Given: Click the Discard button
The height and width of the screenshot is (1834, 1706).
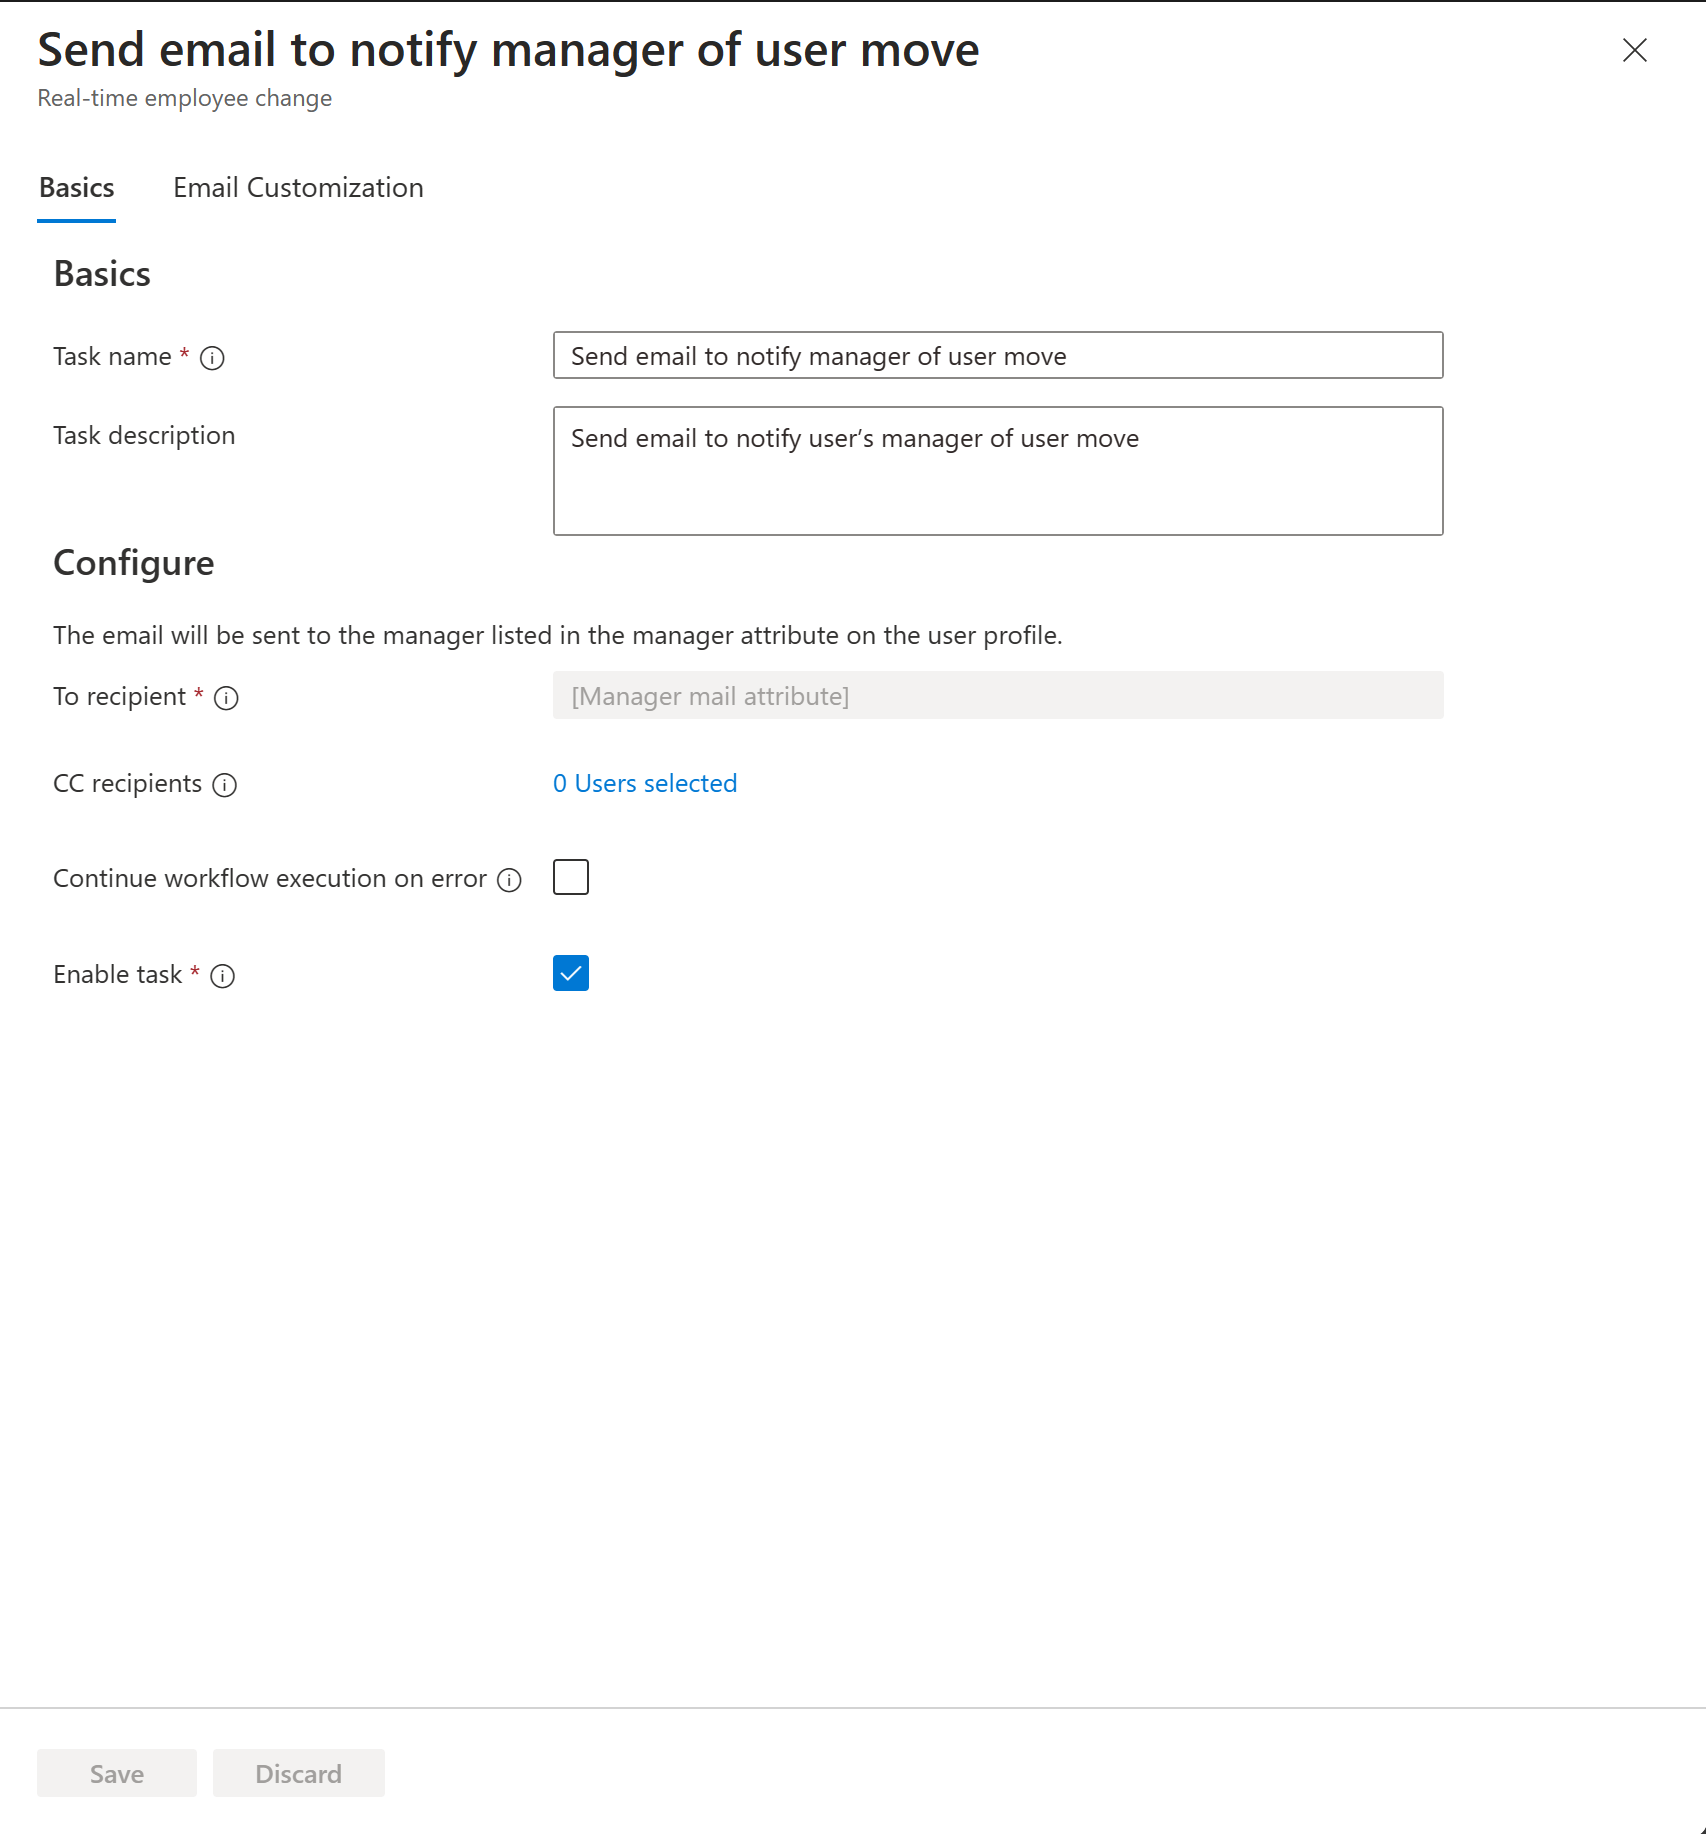Looking at the screenshot, I should point(298,1774).
